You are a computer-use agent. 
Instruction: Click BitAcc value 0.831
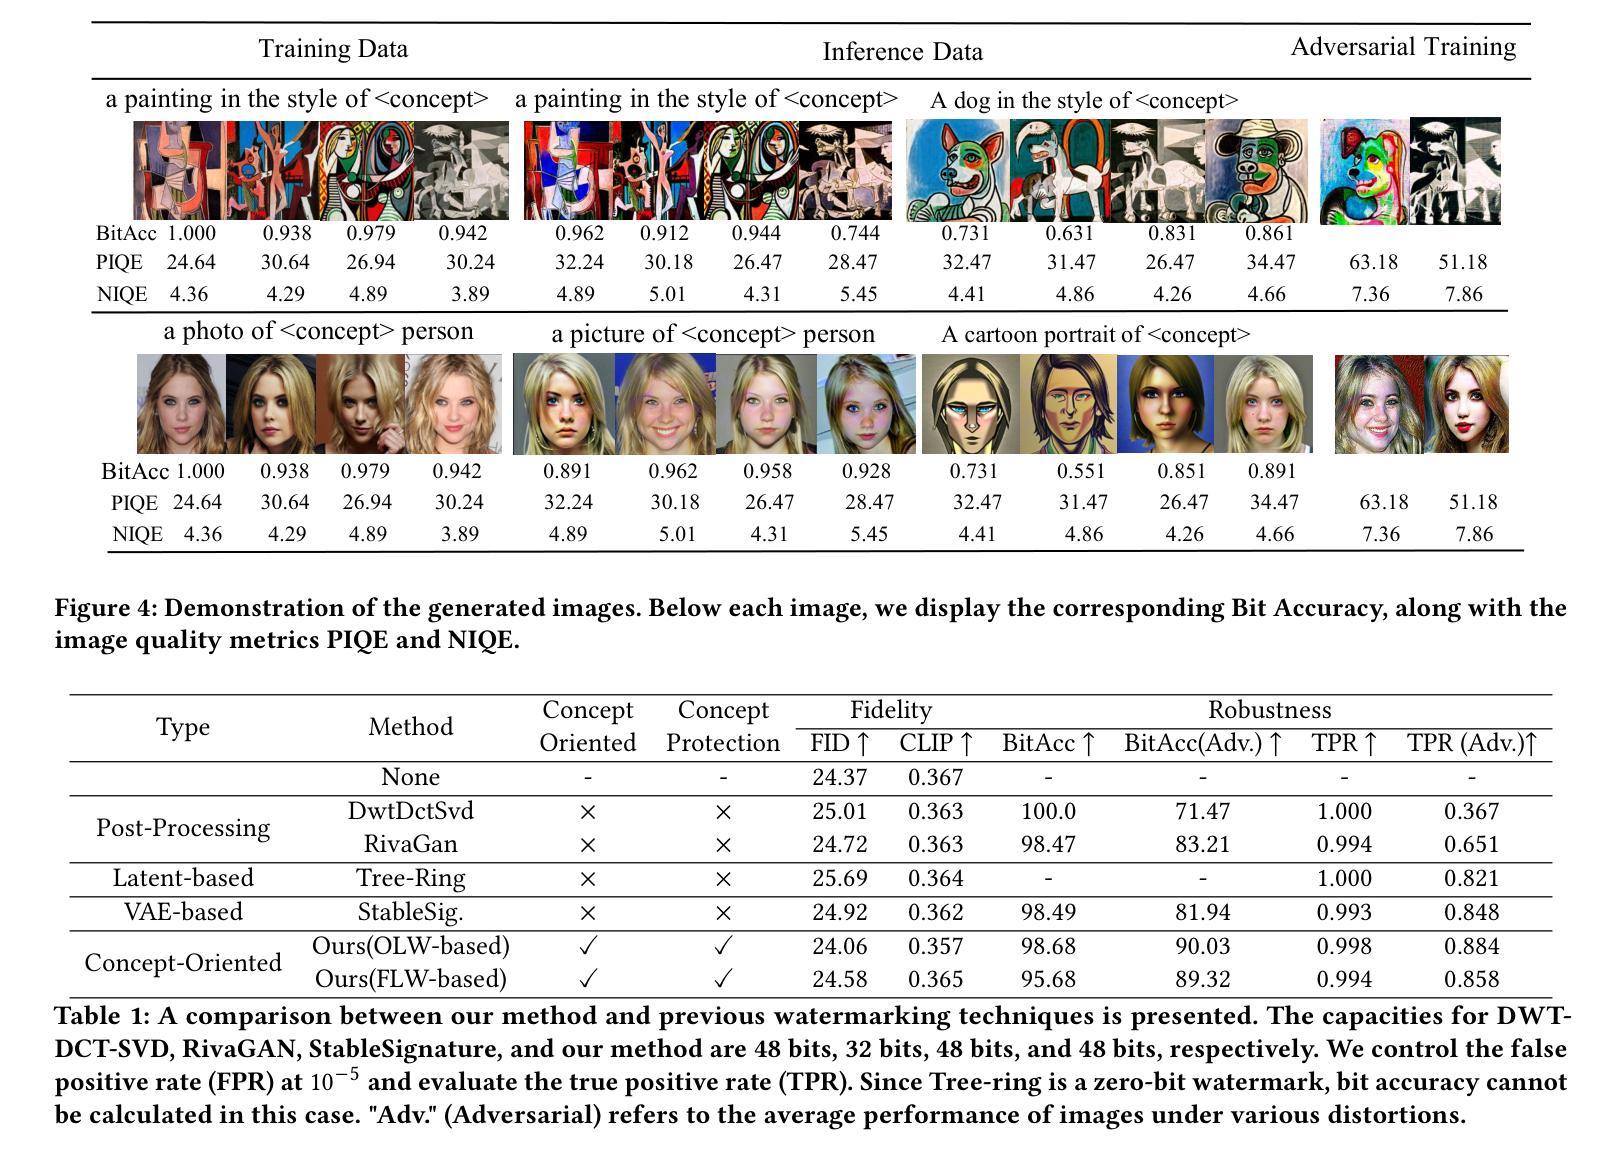click(1169, 233)
